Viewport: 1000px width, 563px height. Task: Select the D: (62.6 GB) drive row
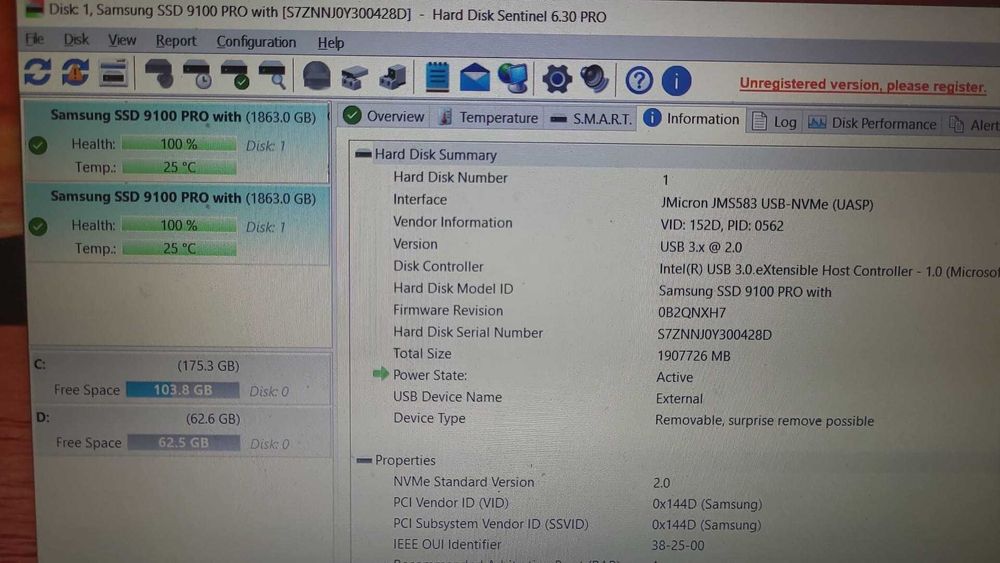[182, 431]
